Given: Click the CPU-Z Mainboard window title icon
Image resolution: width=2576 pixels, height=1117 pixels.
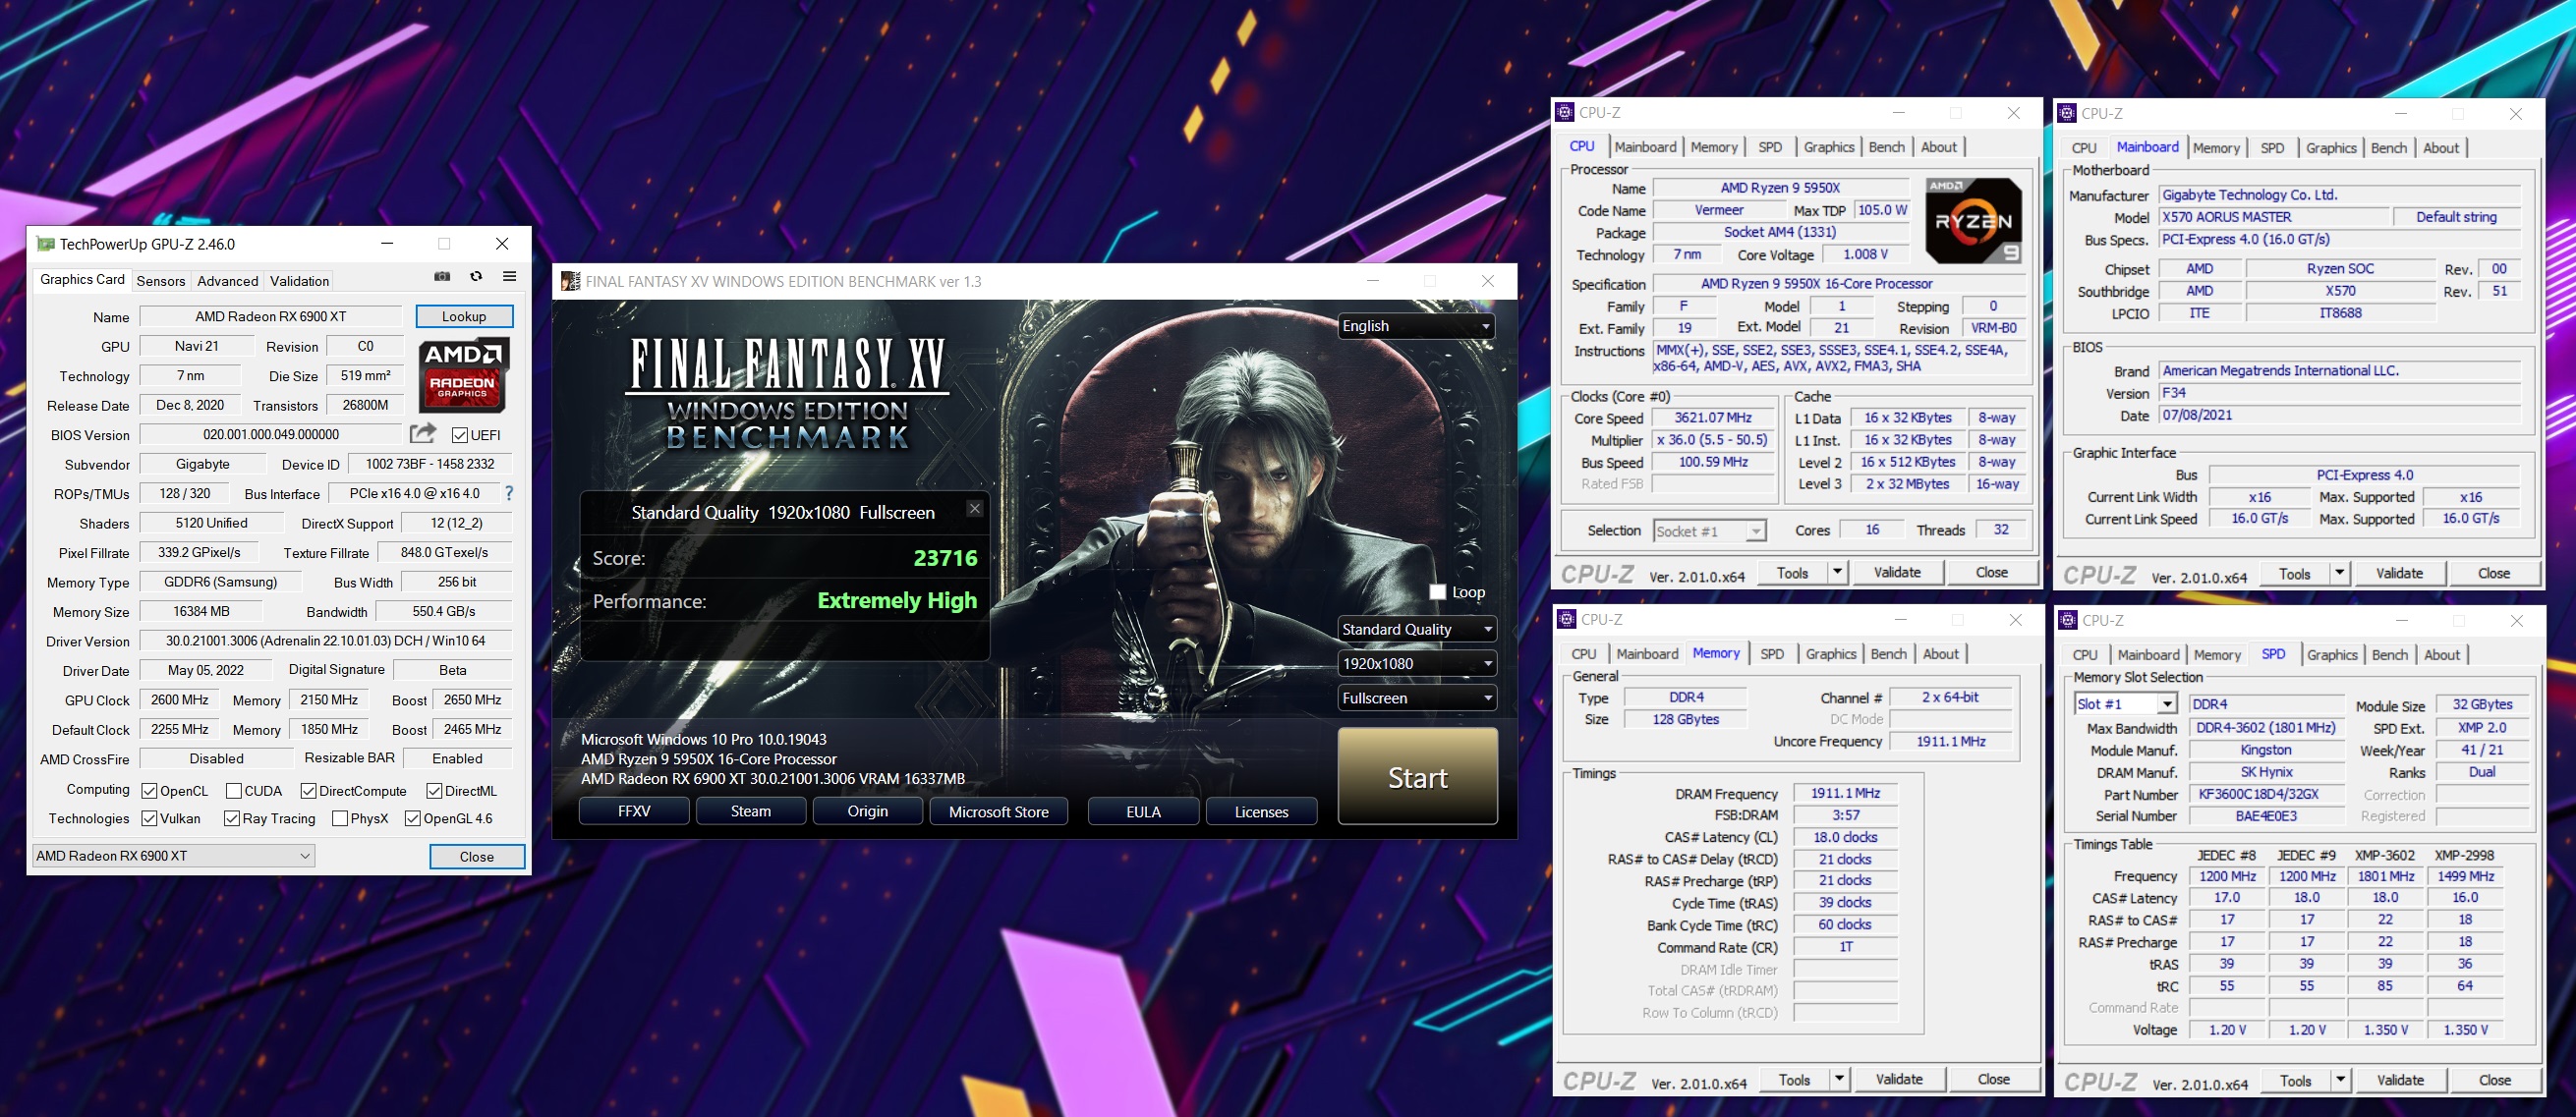Looking at the screenshot, I should pyautogui.click(x=2067, y=114).
